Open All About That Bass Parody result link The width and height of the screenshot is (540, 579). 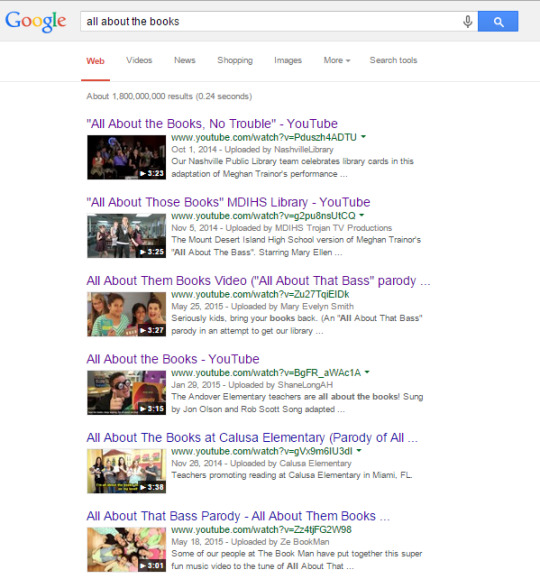pos(238,516)
